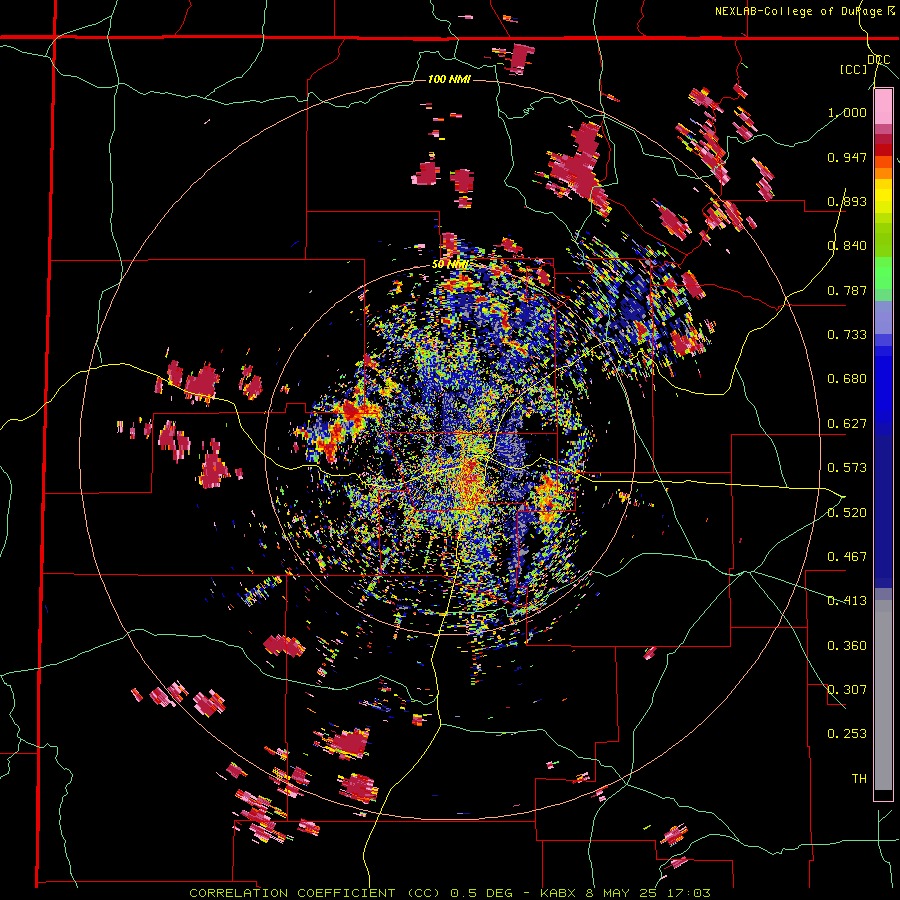Select the 0.253 scale value

pyautogui.click(x=847, y=734)
